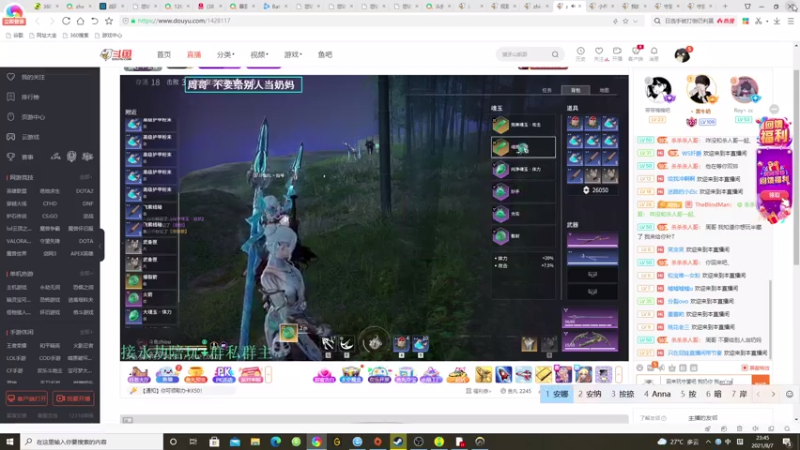Click the 我要开播 button

point(73,398)
